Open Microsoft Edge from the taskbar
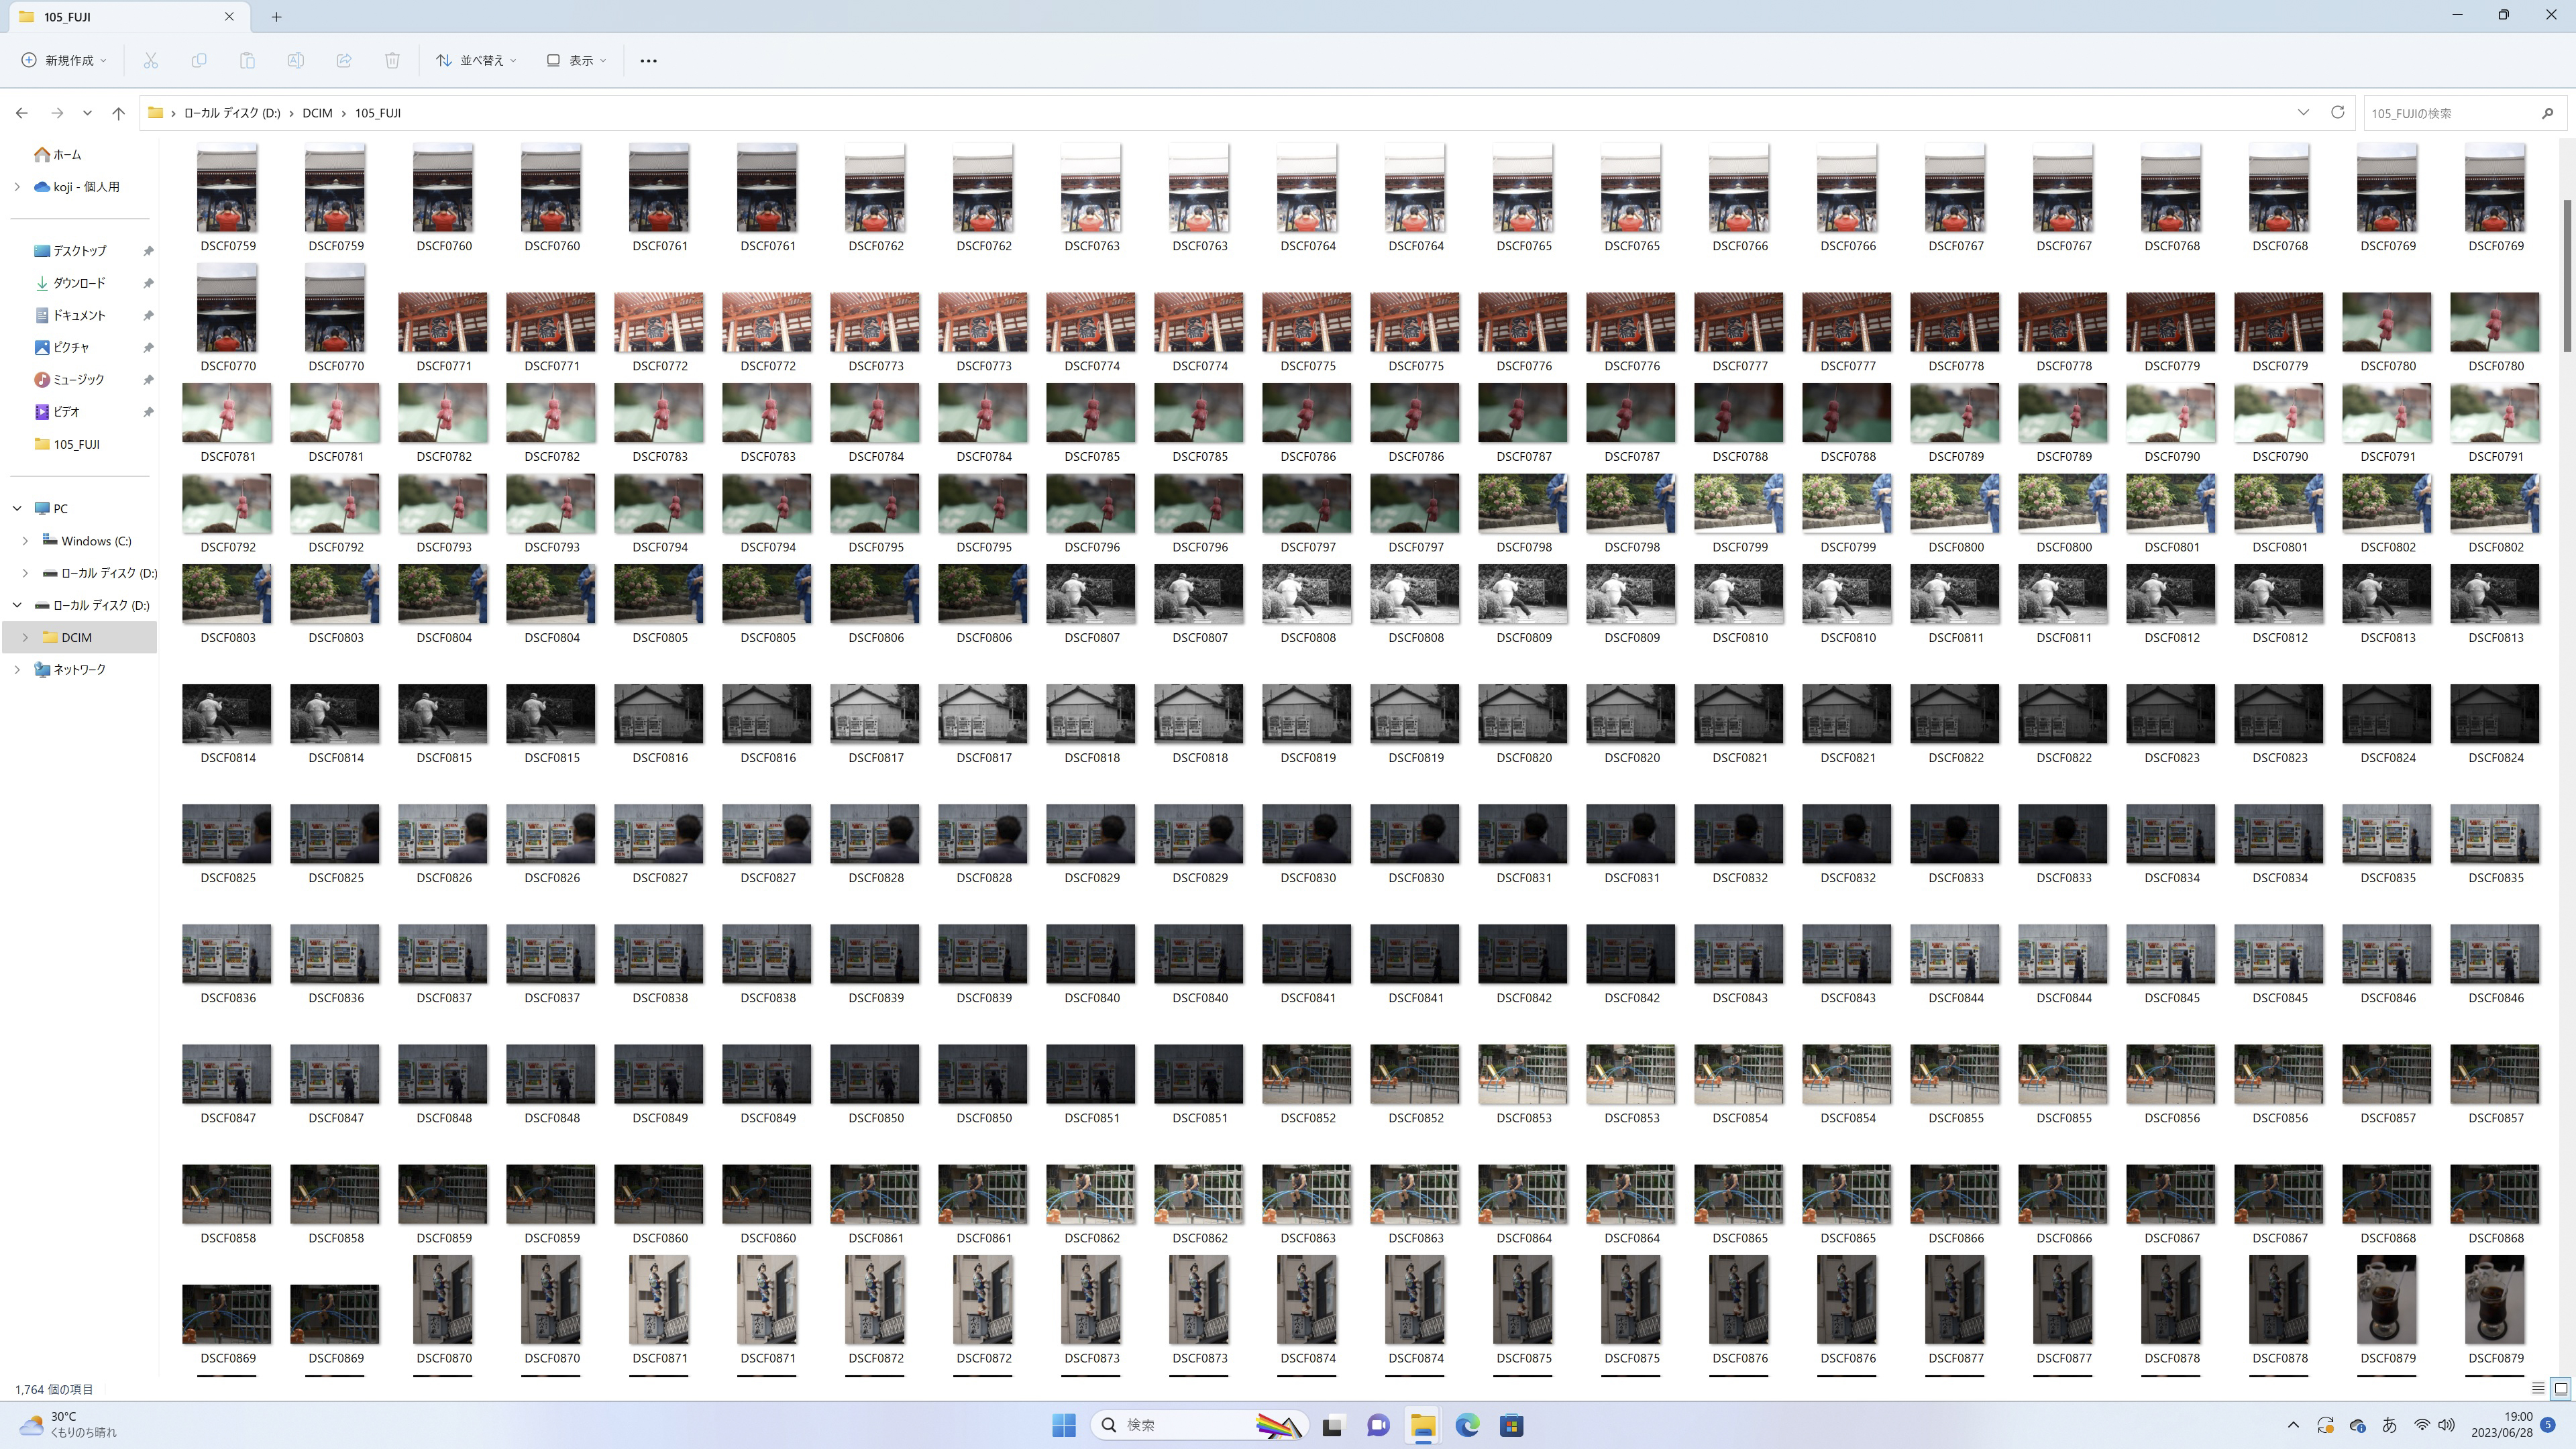2576x1449 pixels. pos(1467,1425)
